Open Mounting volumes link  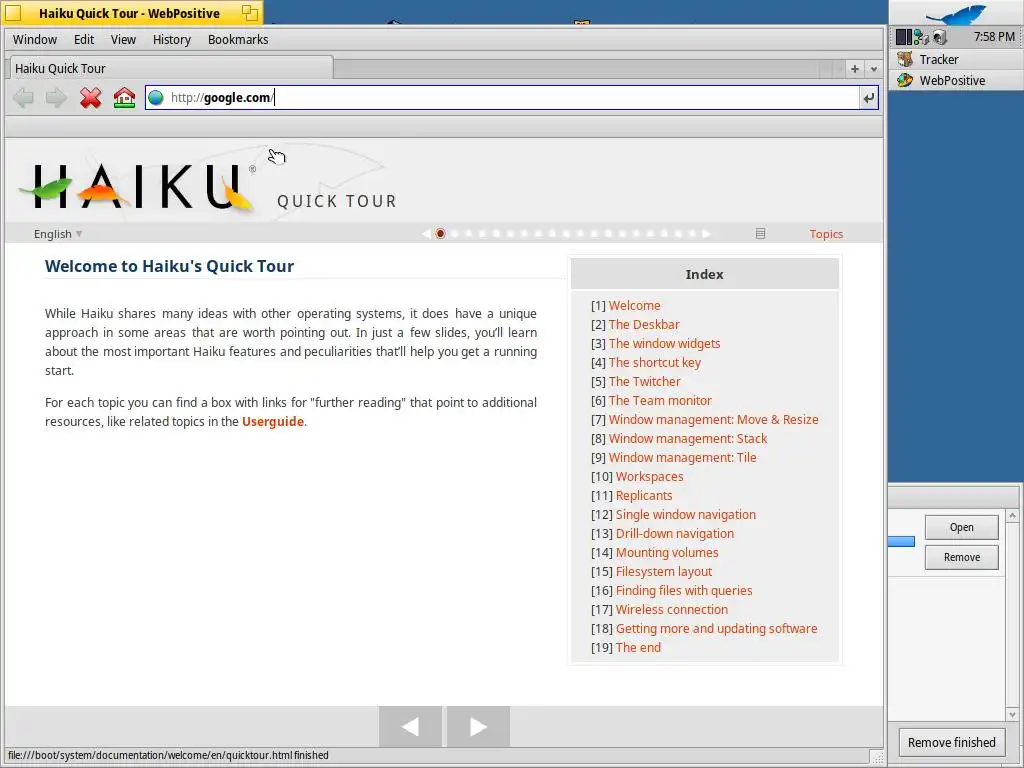pyautogui.click(x=667, y=552)
